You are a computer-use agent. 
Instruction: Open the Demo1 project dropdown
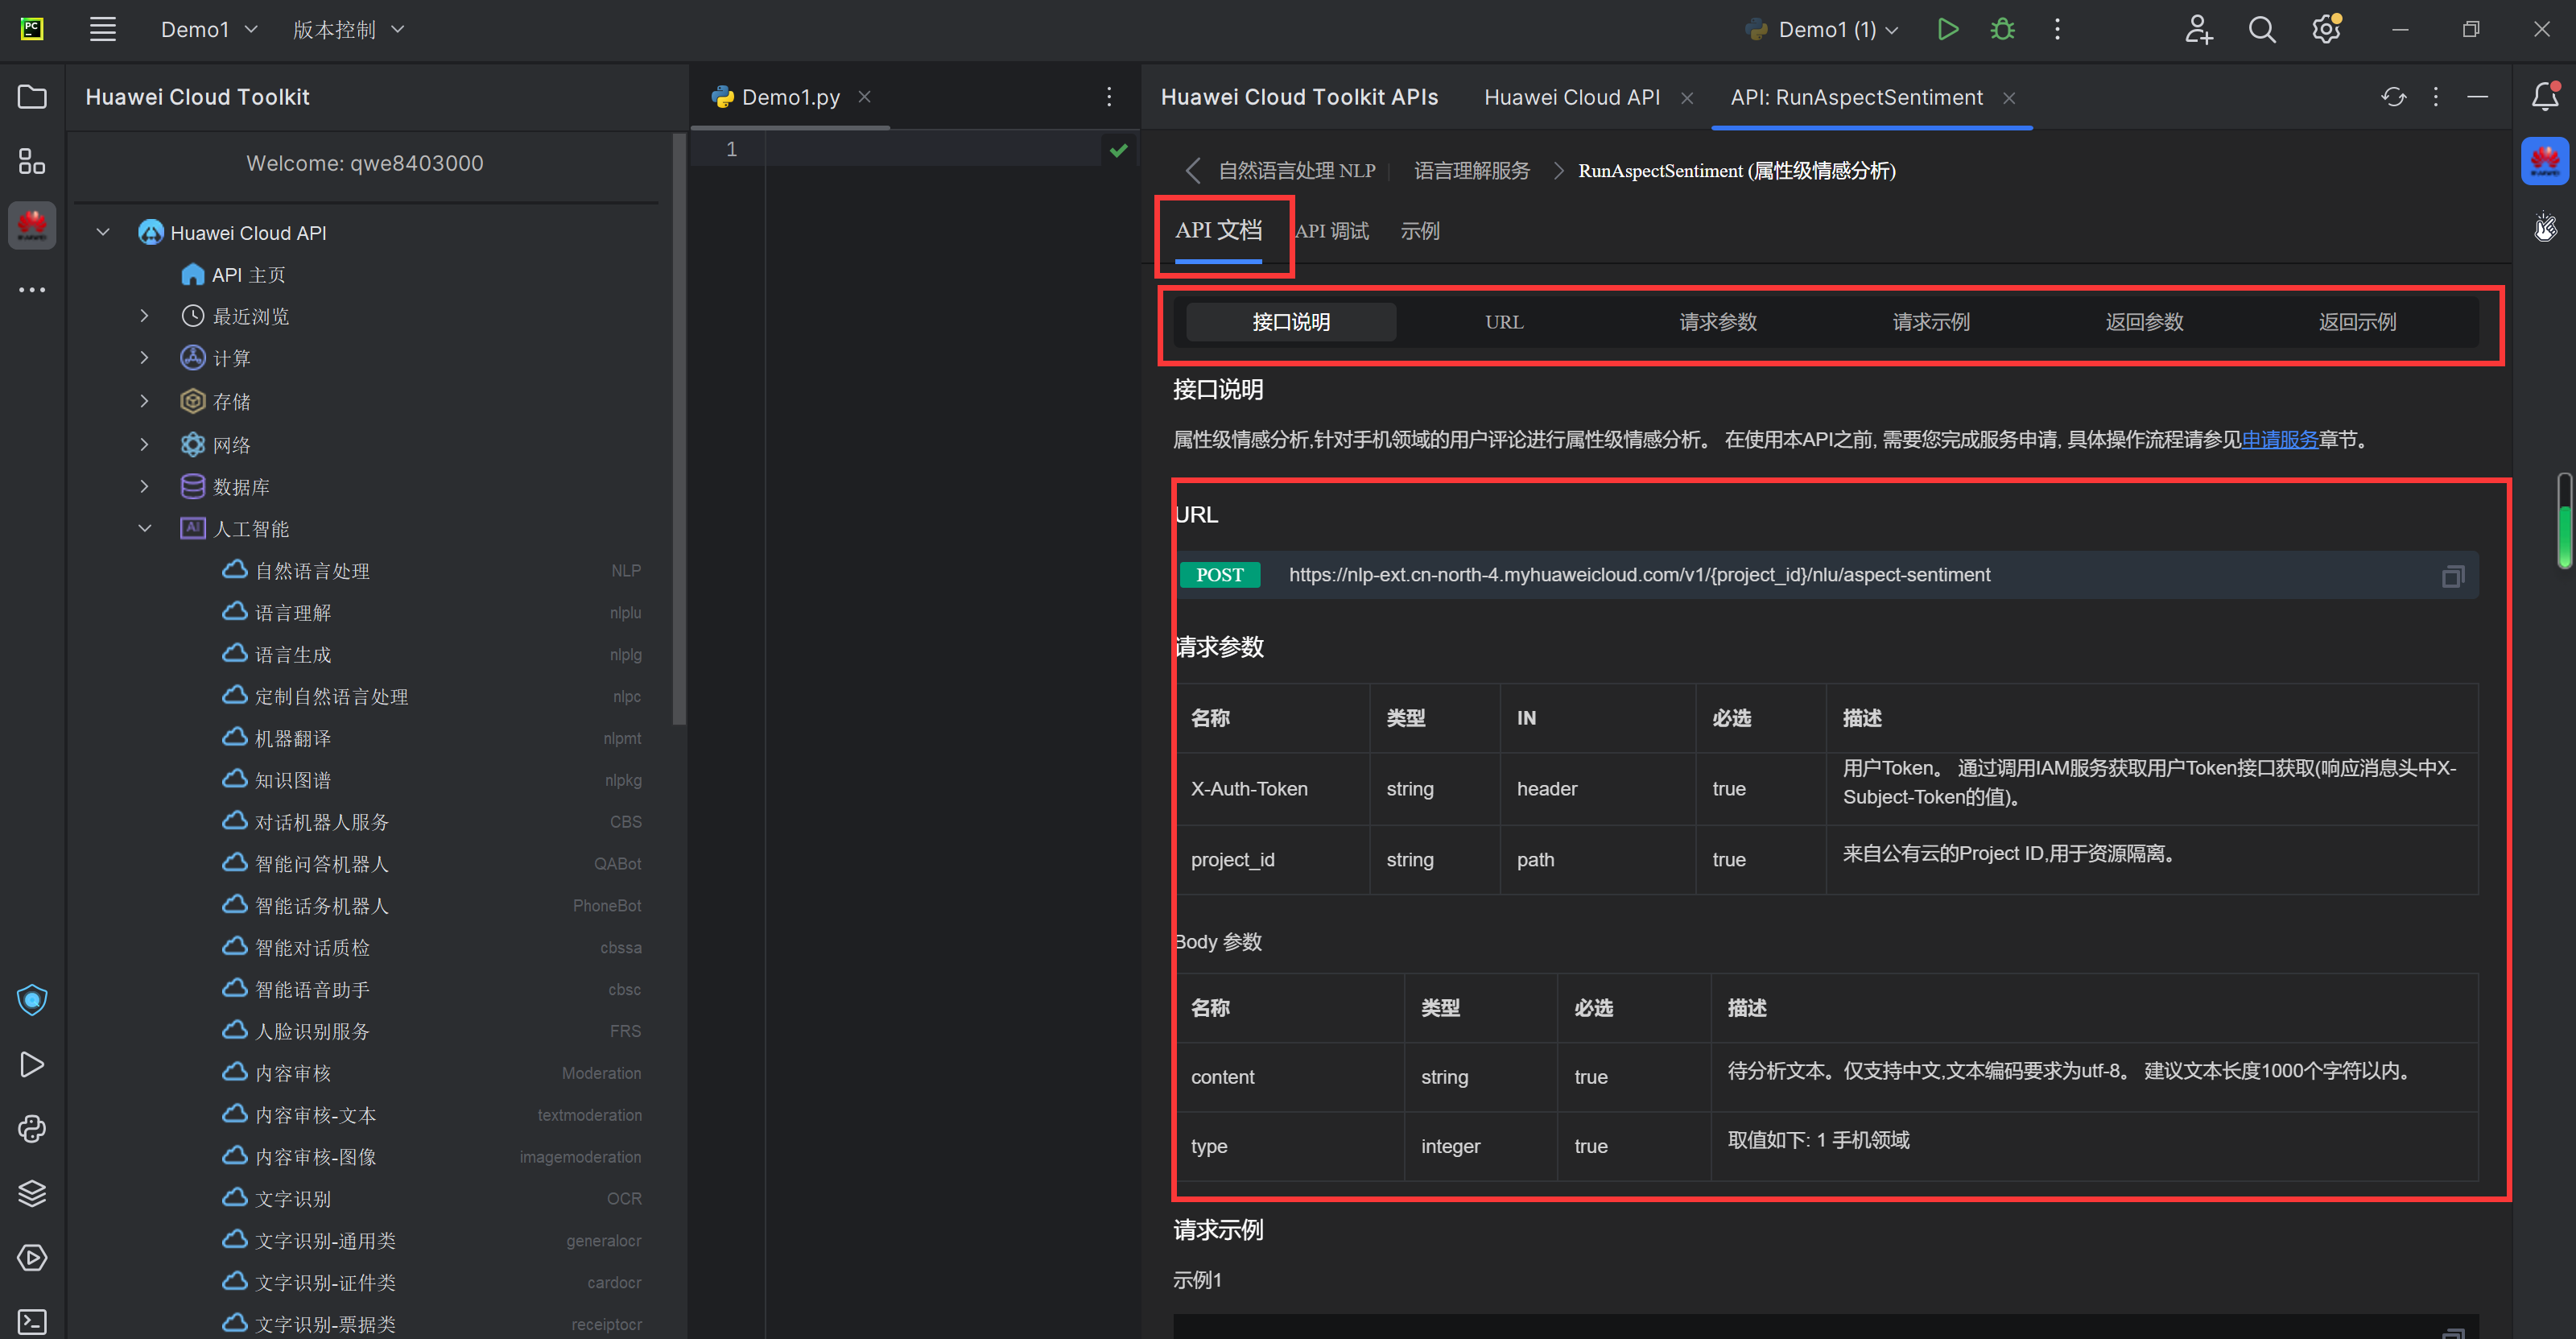209,29
